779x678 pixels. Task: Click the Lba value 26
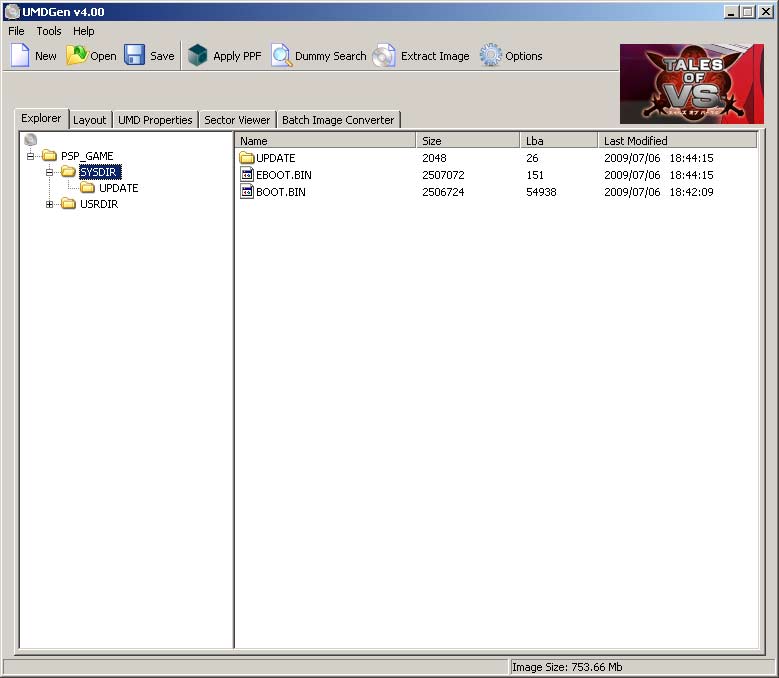[532, 158]
